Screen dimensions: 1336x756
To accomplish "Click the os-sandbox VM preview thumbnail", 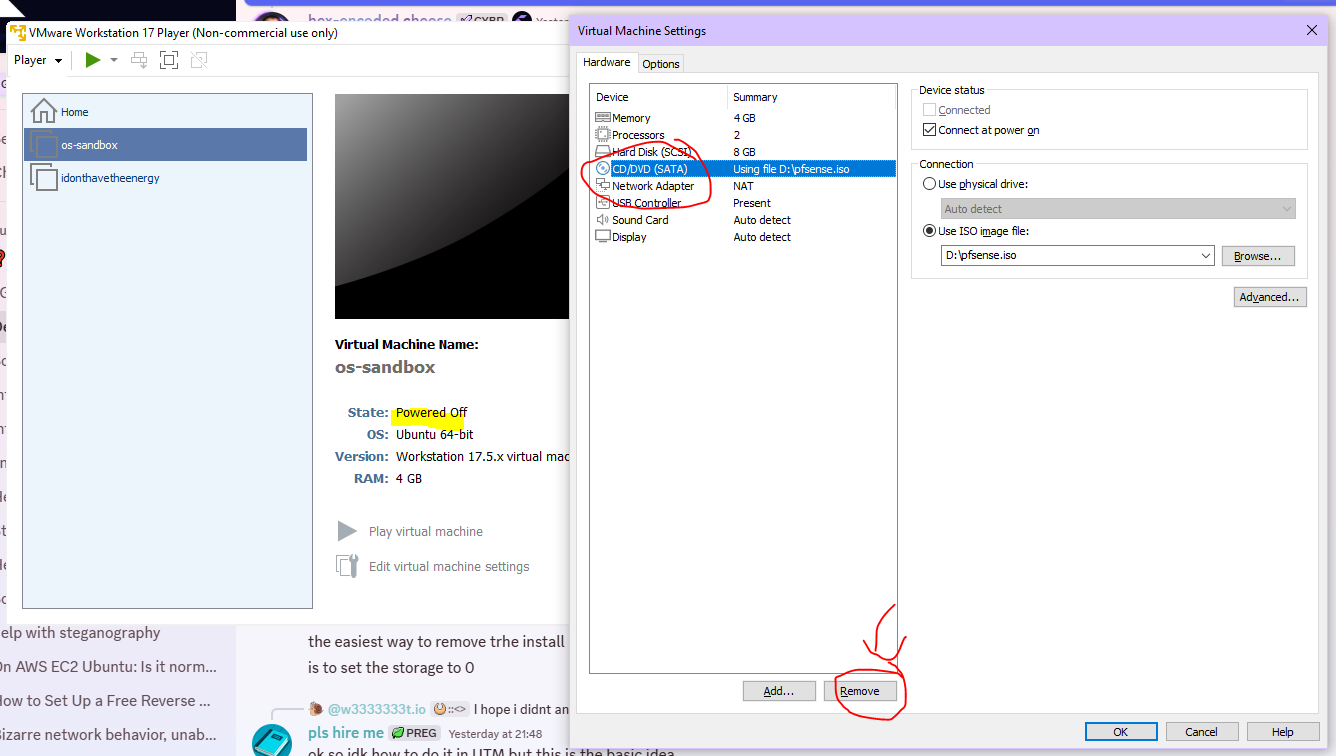I will [452, 207].
